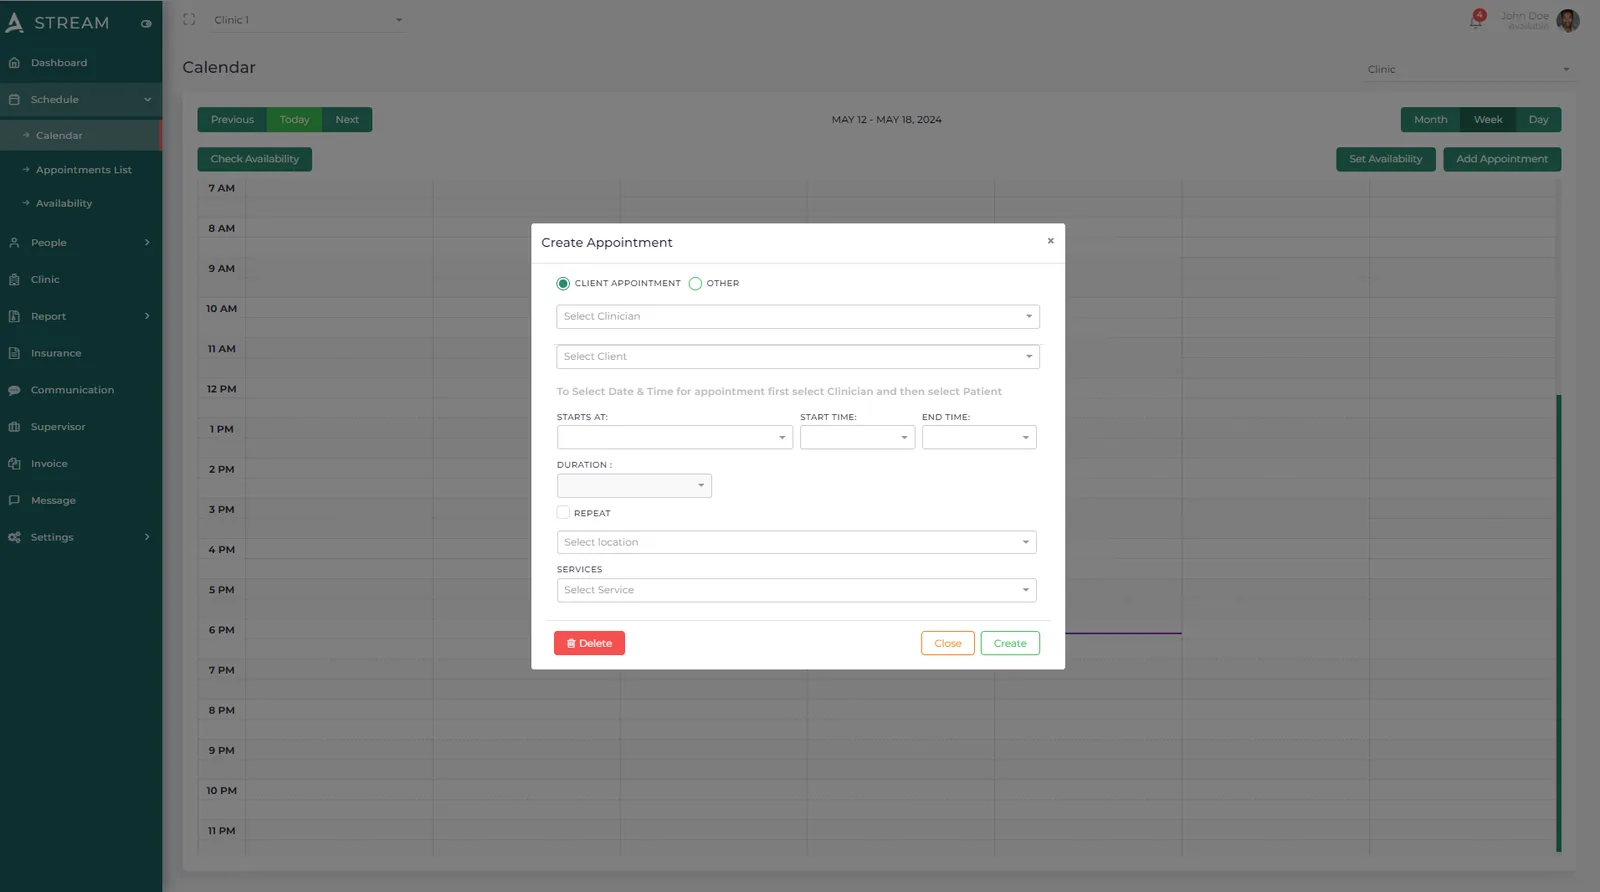1600x892 pixels.
Task: Expand the Settings menu chevron
Action: point(147,538)
